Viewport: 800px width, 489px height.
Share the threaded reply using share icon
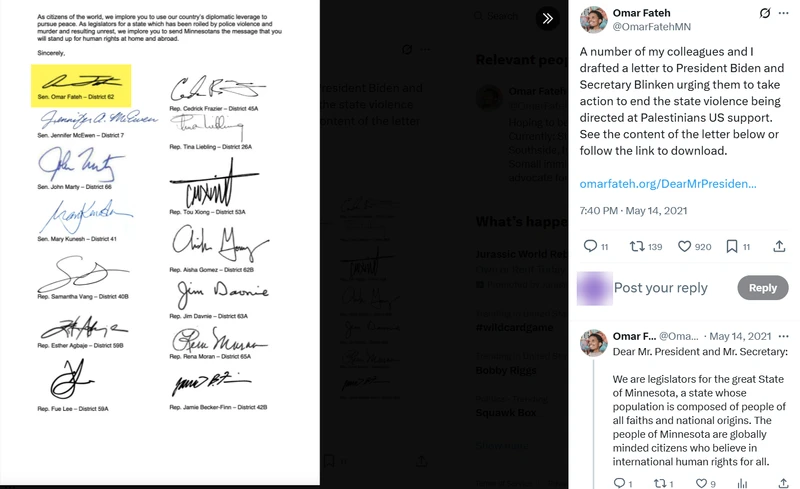pos(783,483)
